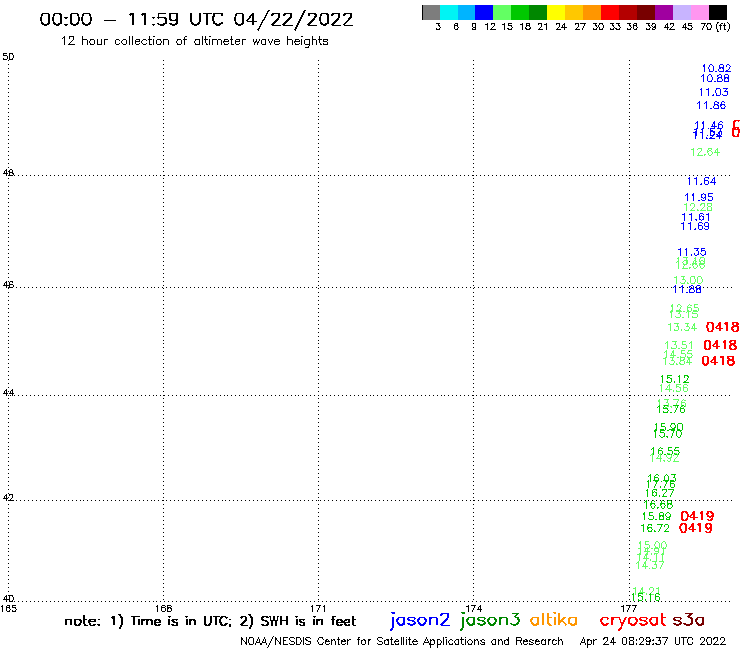The width and height of the screenshot is (740, 650).
Task: Click the green 15.12 value
Action: 674,379
